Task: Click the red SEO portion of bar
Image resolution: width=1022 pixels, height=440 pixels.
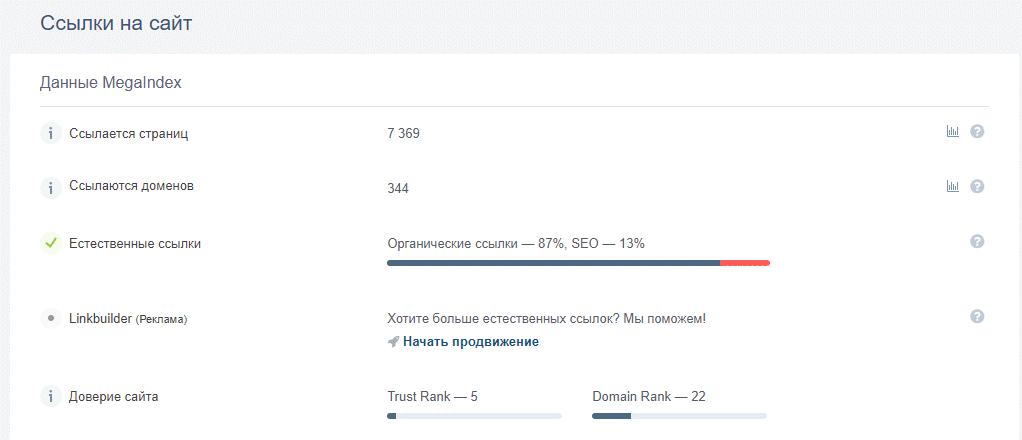Action: point(745,263)
